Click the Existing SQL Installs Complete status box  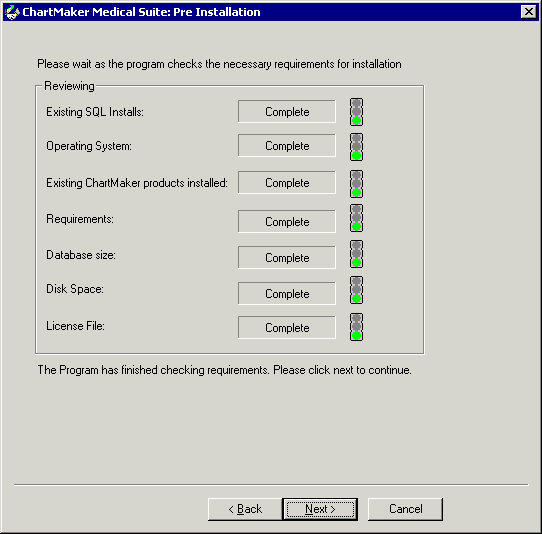(x=287, y=112)
